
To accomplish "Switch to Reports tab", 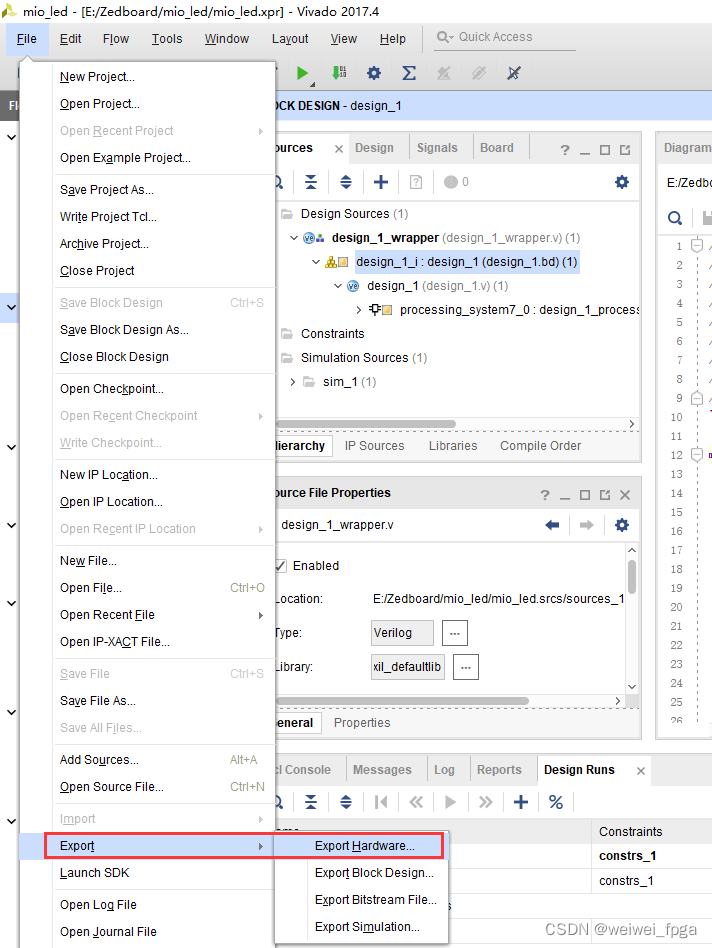I will (x=499, y=770).
